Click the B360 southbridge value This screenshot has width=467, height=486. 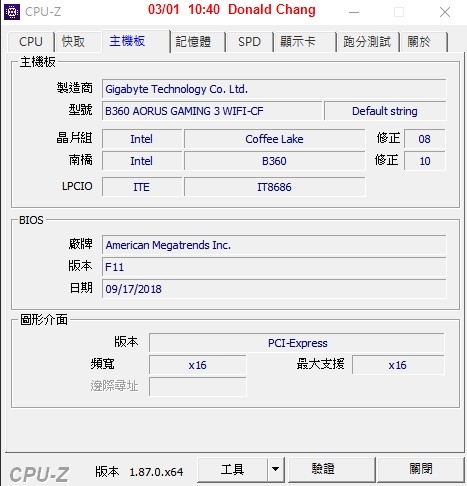click(274, 161)
